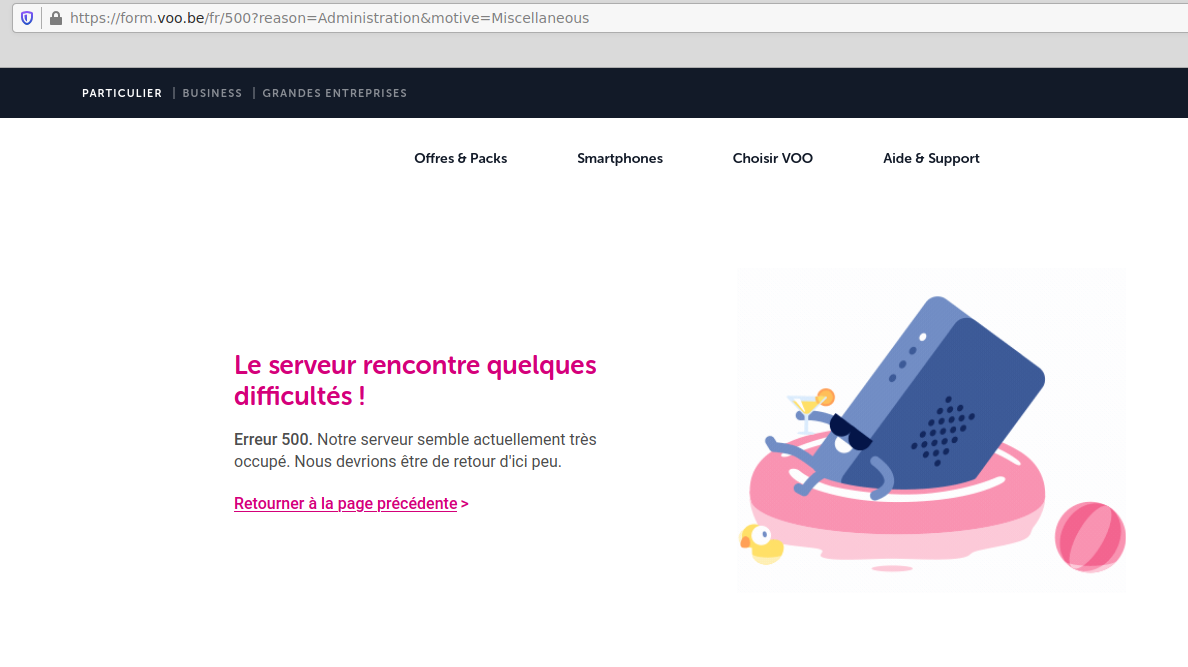Go to the Smartphones menu item
The height and width of the screenshot is (667, 1188).
coord(619,158)
